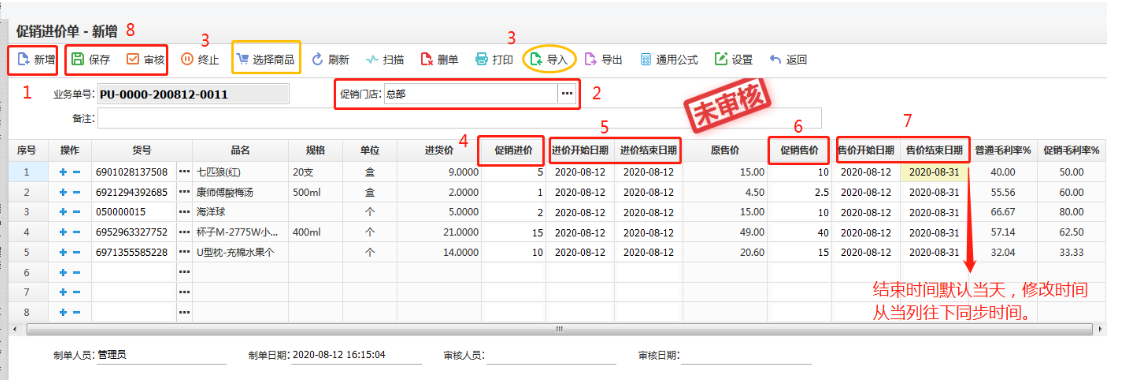Click the 货号 column header
Image resolution: width=1121 pixels, height=380 pixels.
click(142, 151)
